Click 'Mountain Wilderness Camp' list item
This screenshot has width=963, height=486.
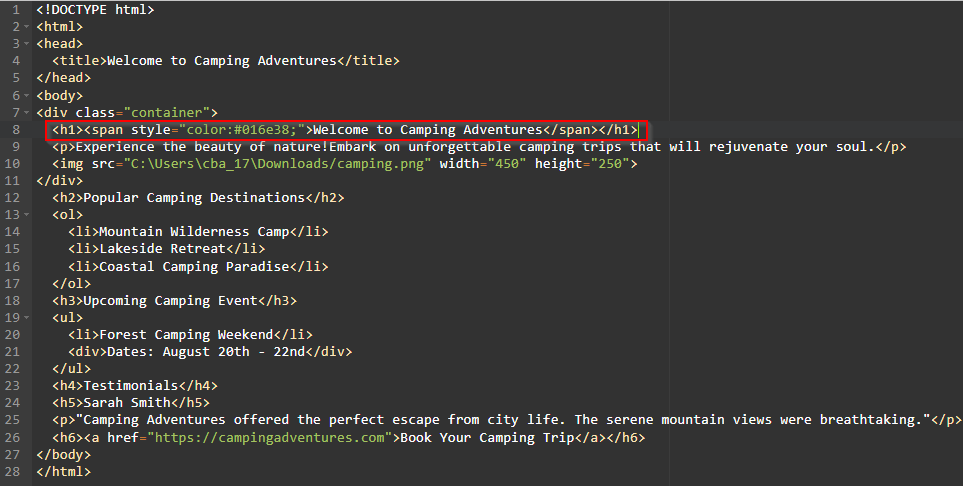click(194, 232)
